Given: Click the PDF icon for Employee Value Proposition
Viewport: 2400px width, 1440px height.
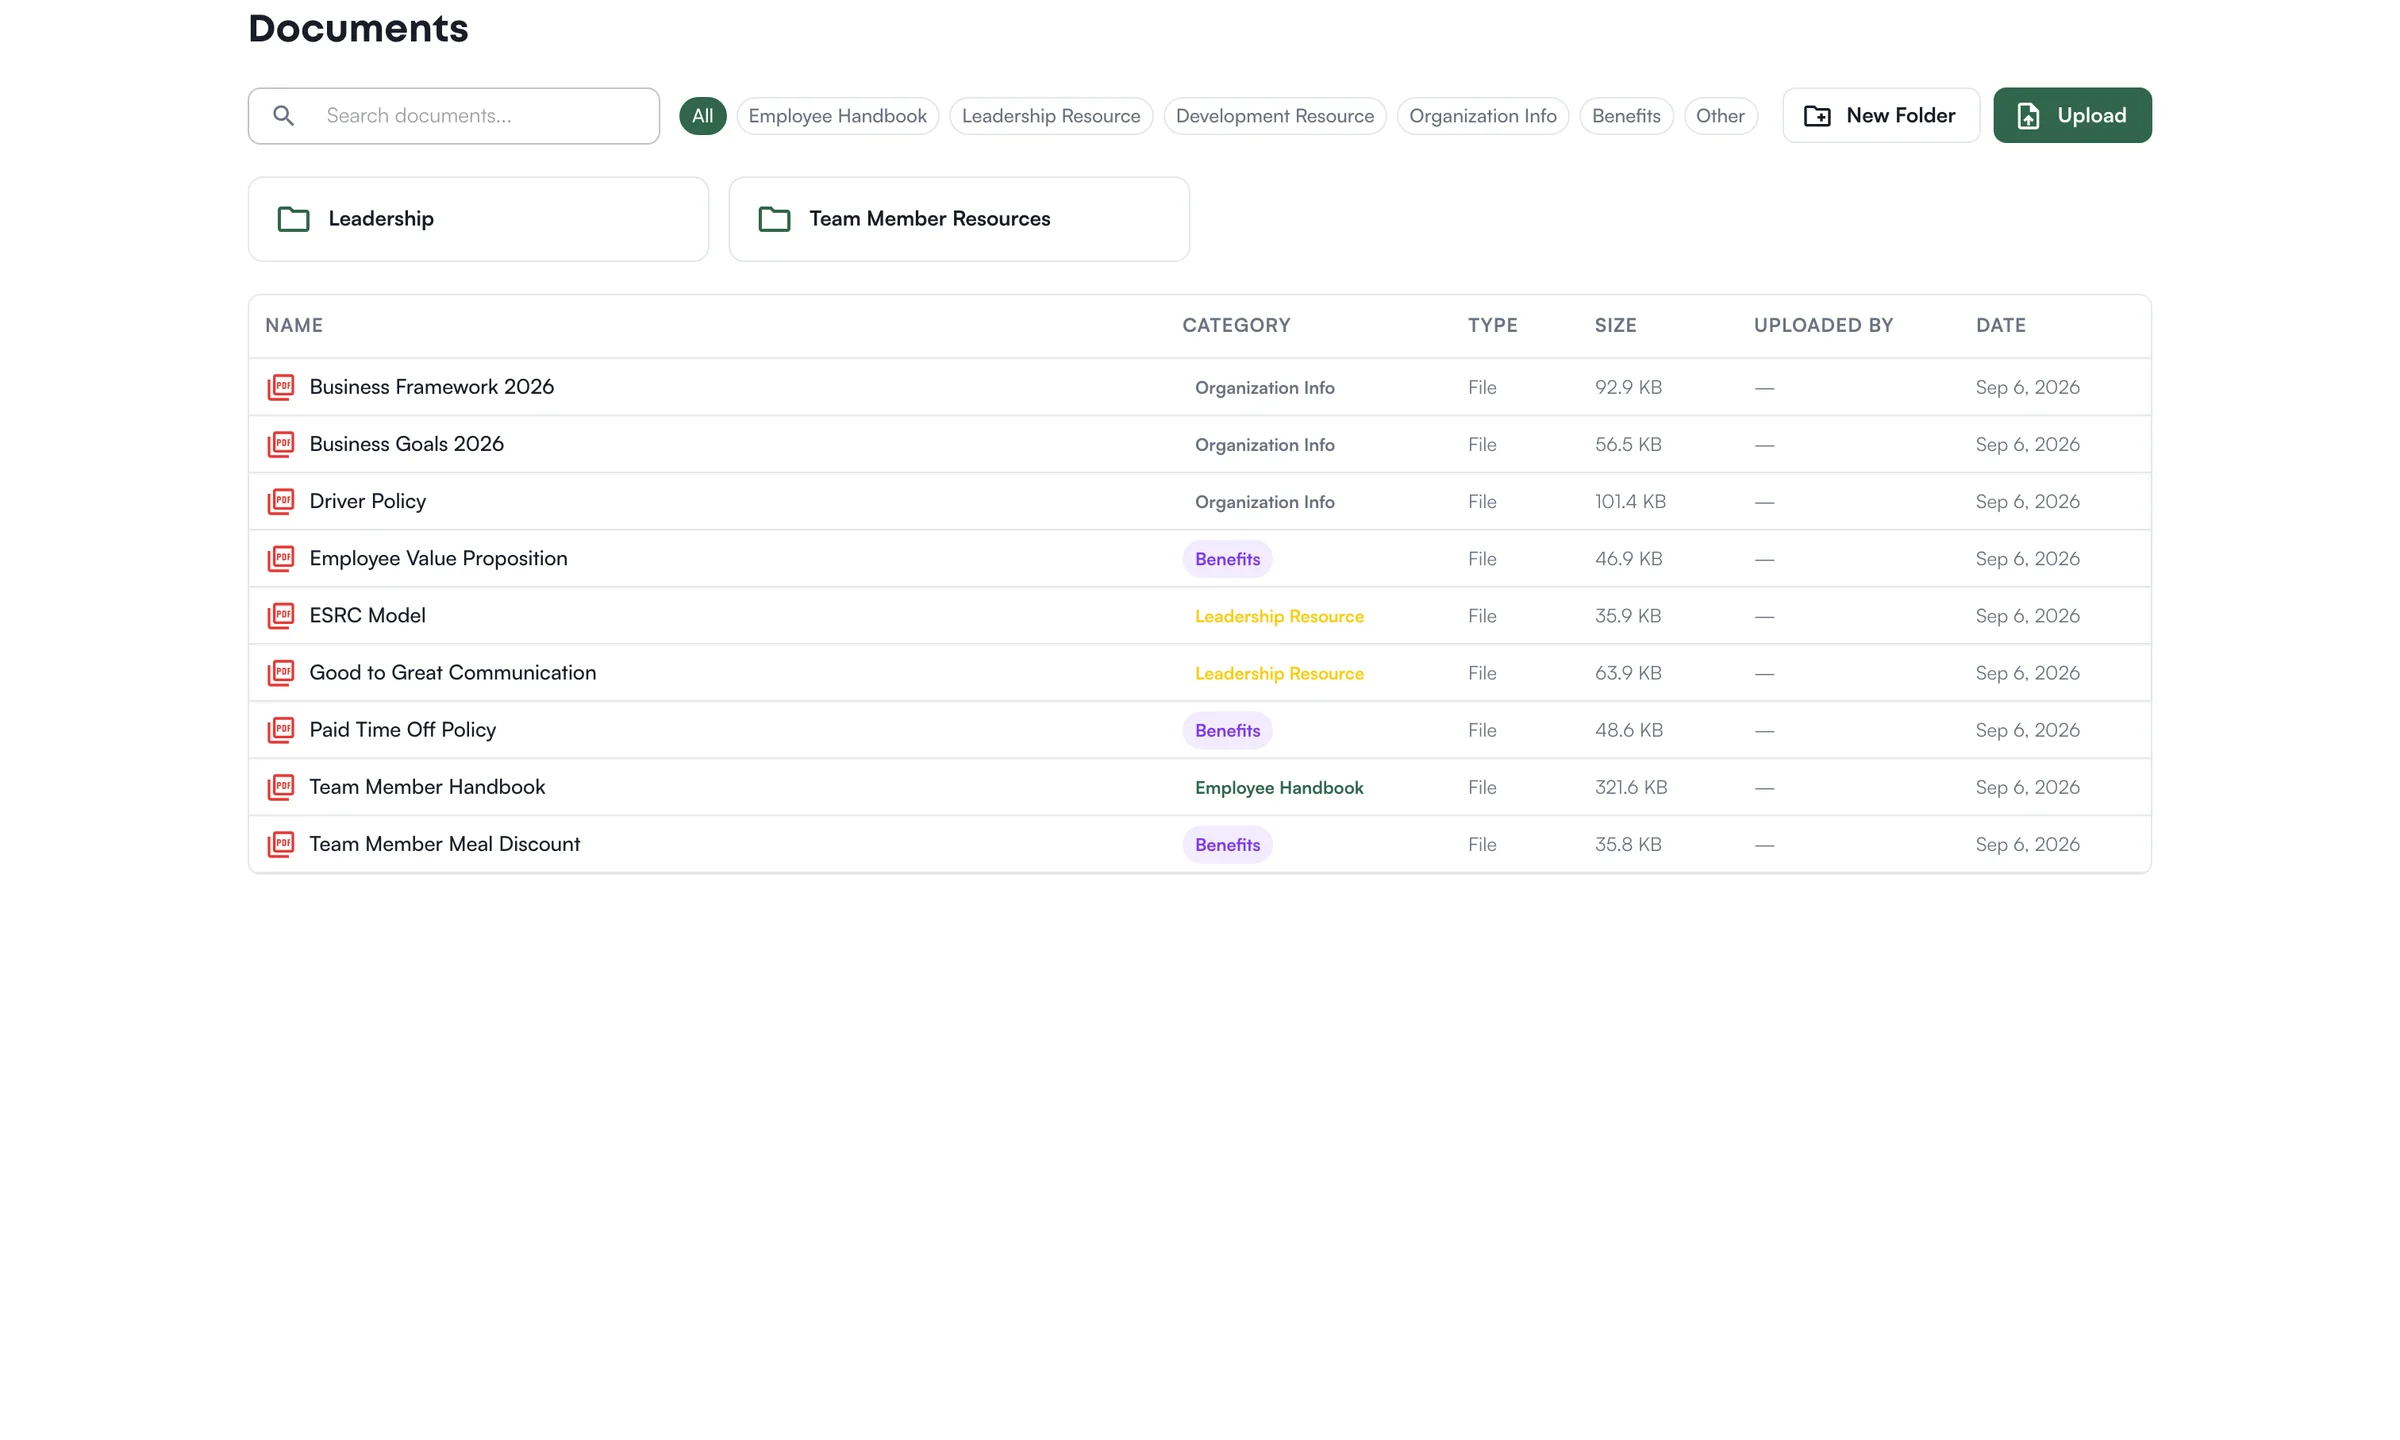Looking at the screenshot, I should (281, 558).
